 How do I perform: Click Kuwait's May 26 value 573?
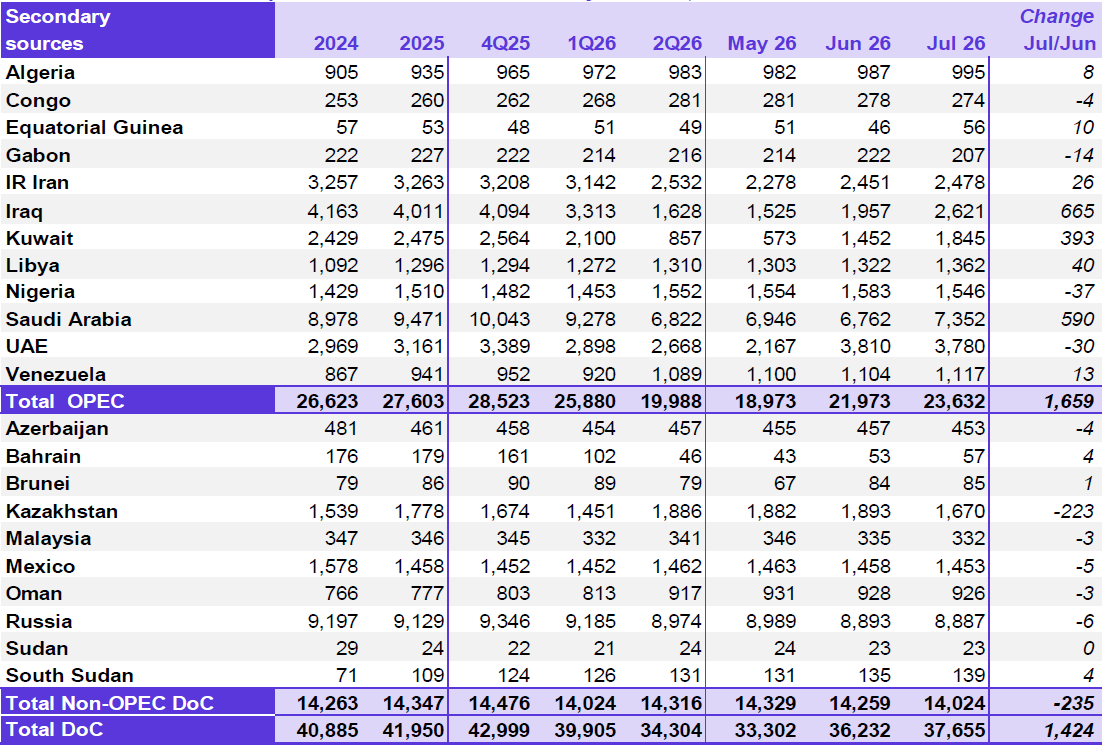pos(779,238)
